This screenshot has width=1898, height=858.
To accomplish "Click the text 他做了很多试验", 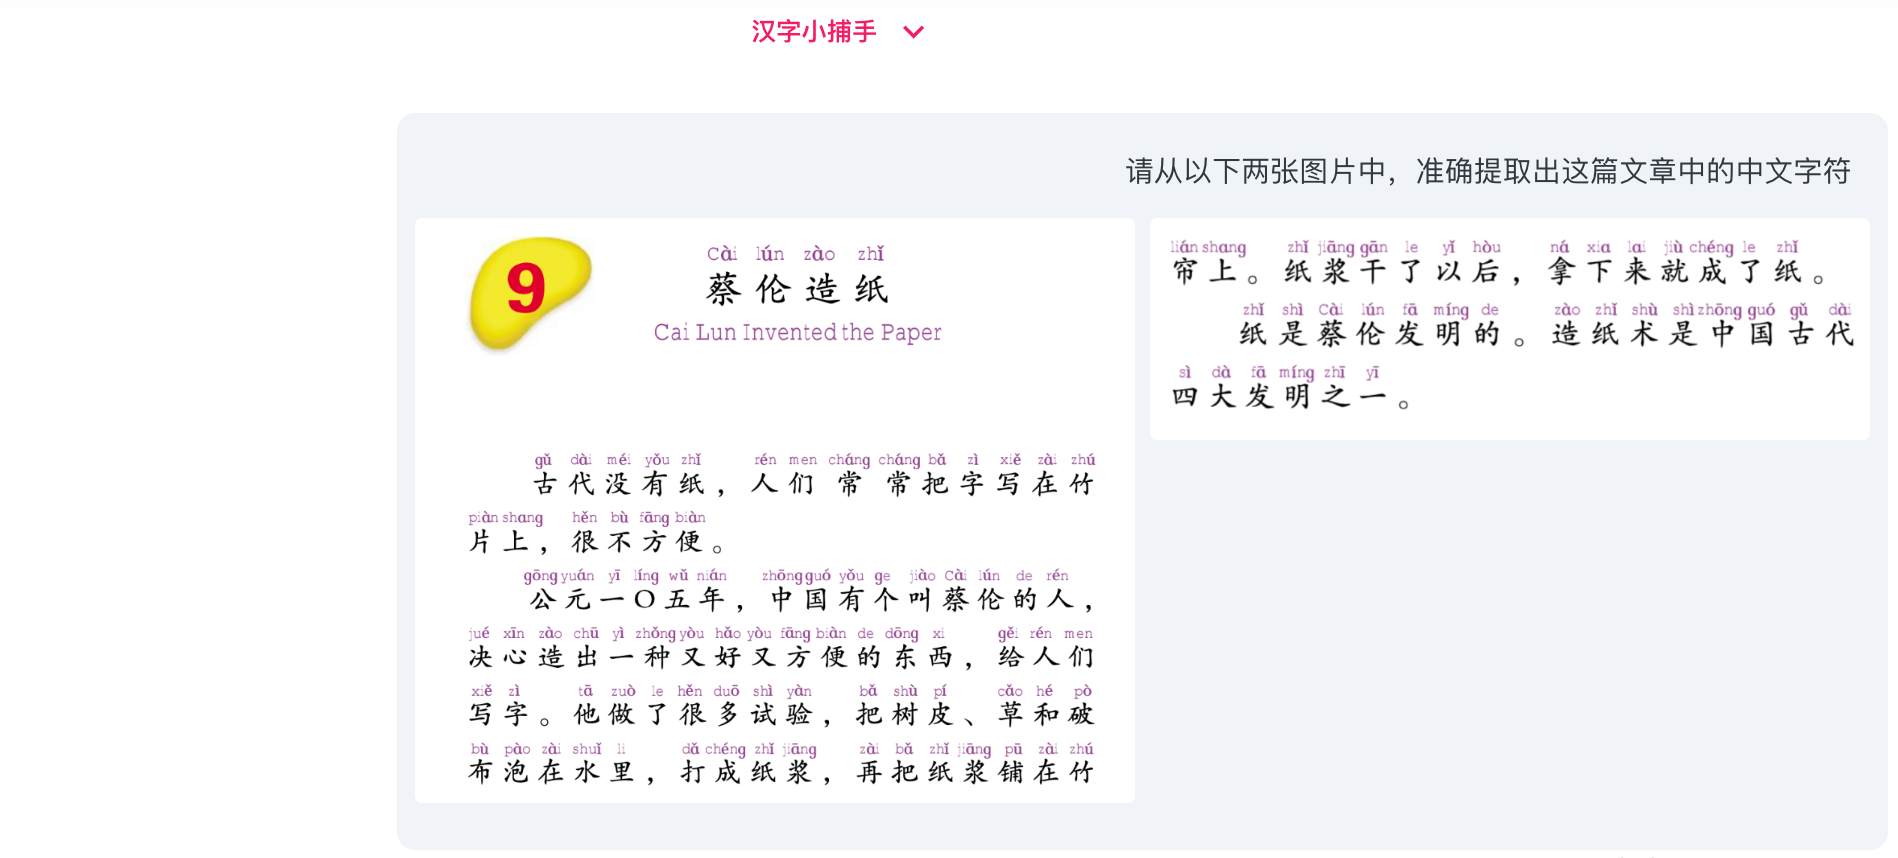I will pos(702,714).
